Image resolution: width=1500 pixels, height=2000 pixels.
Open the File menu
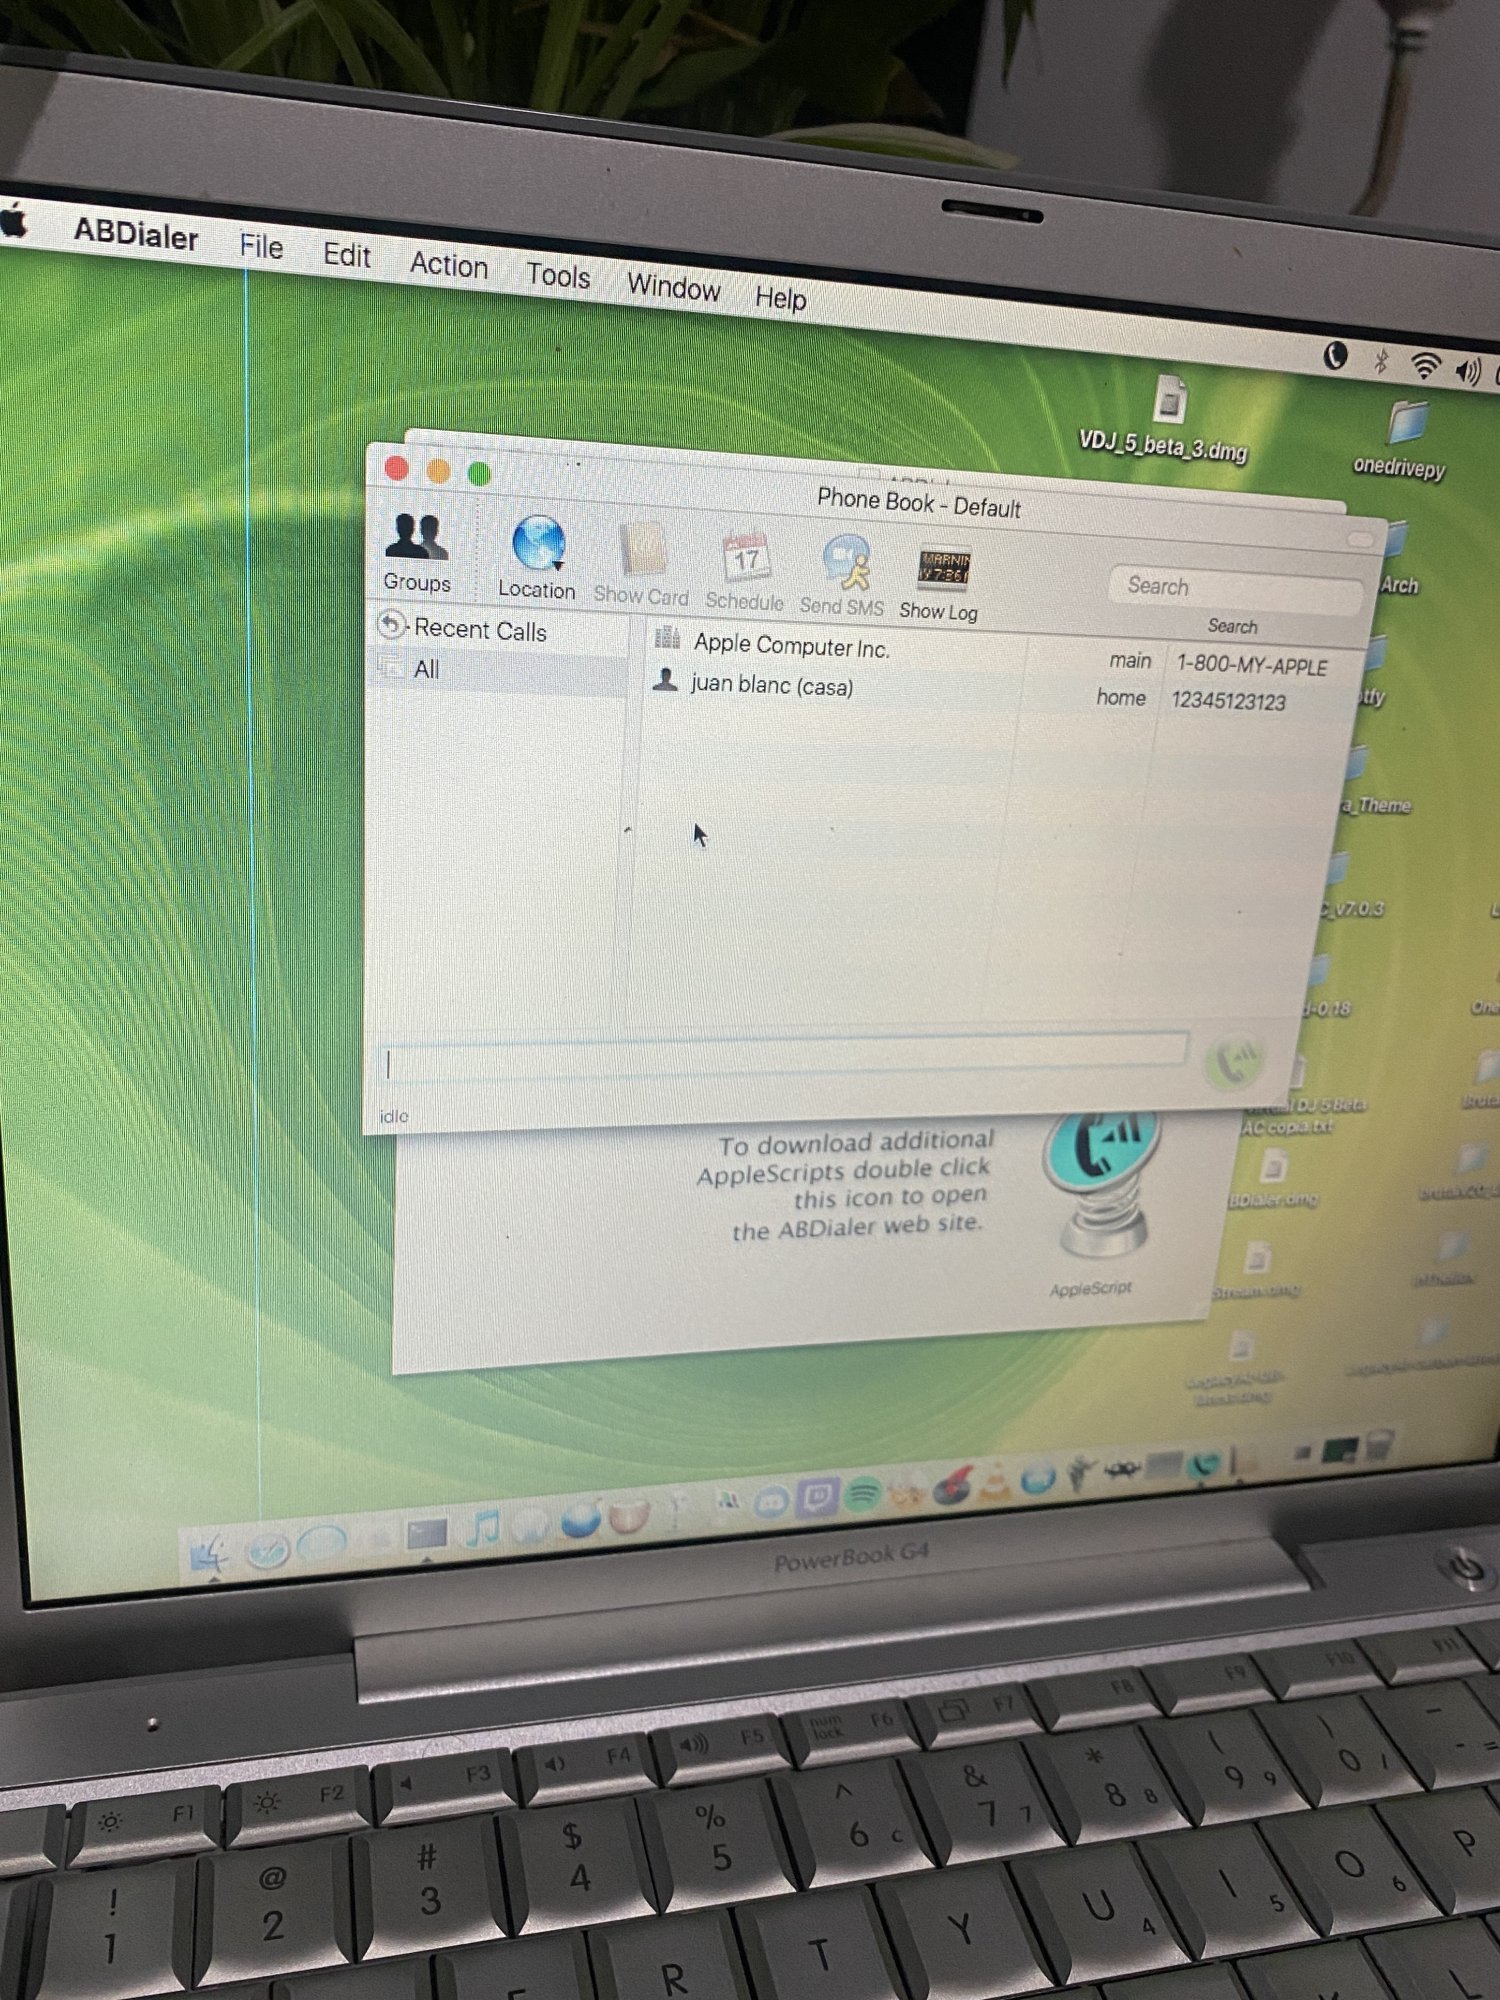262,246
